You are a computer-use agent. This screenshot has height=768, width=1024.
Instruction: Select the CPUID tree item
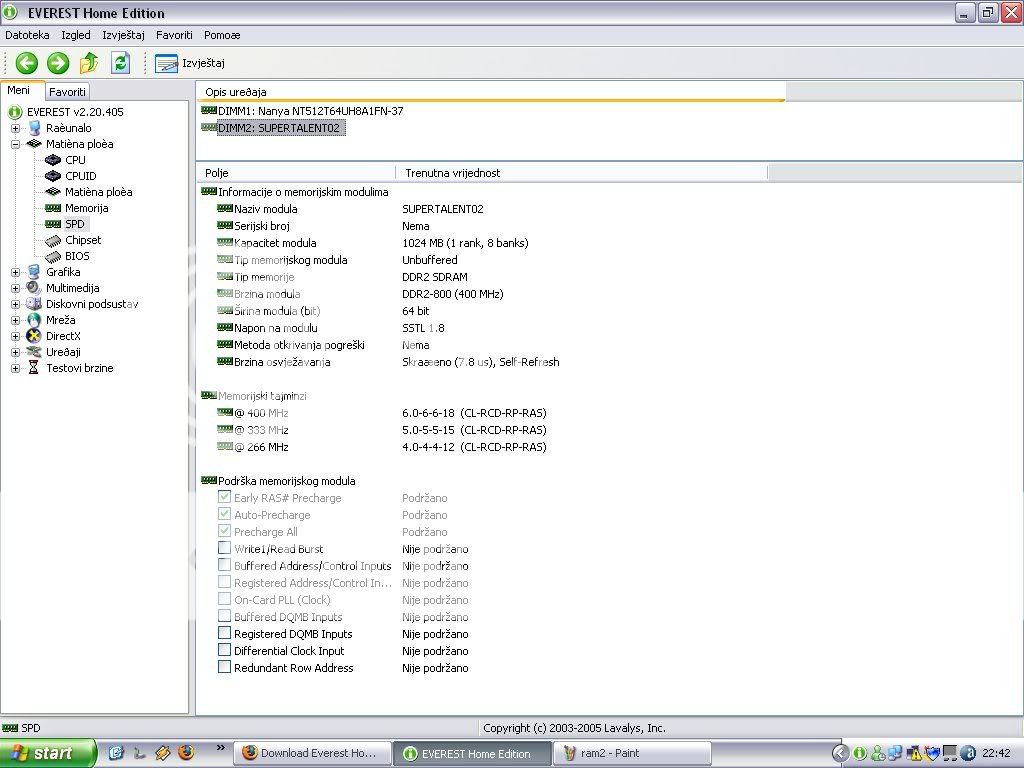coord(80,176)
